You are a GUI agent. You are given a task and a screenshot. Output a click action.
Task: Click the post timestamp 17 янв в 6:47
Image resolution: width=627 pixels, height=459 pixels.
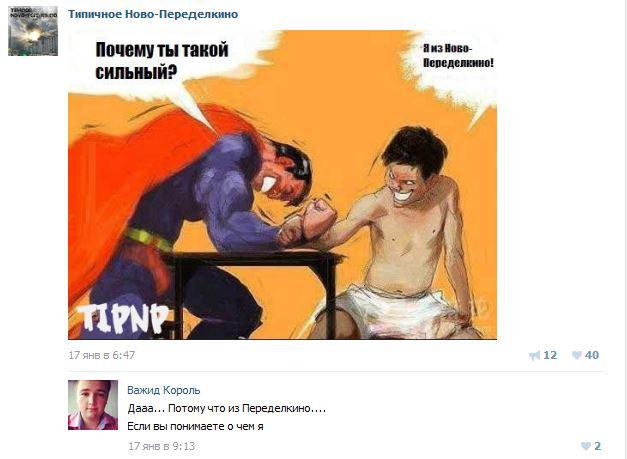pos(102,355)
